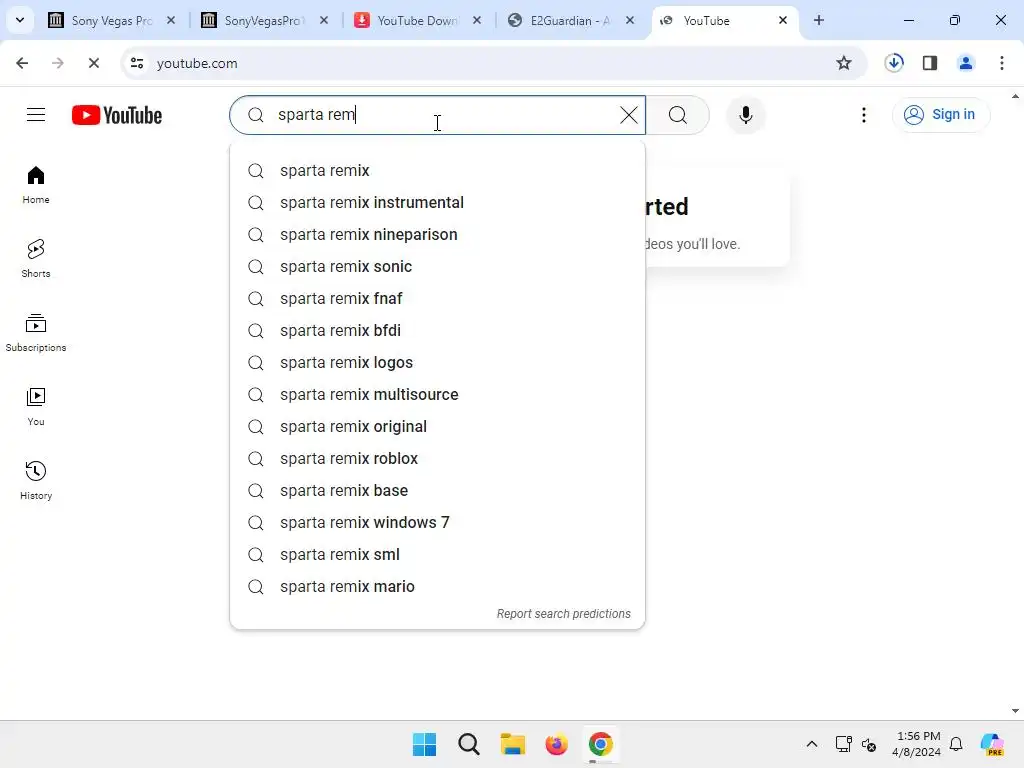Open Chrome profile icon
This screenshot has width=1024, height=768.
click(x=966, y=63)
